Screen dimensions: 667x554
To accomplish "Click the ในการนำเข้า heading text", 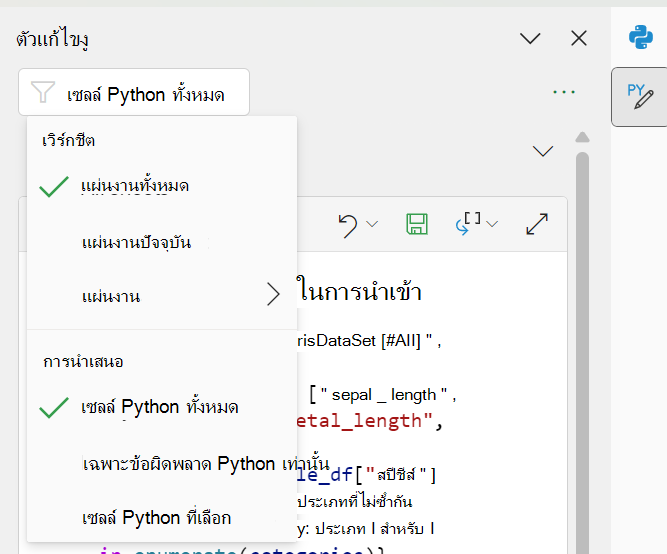I will (359, 291).
